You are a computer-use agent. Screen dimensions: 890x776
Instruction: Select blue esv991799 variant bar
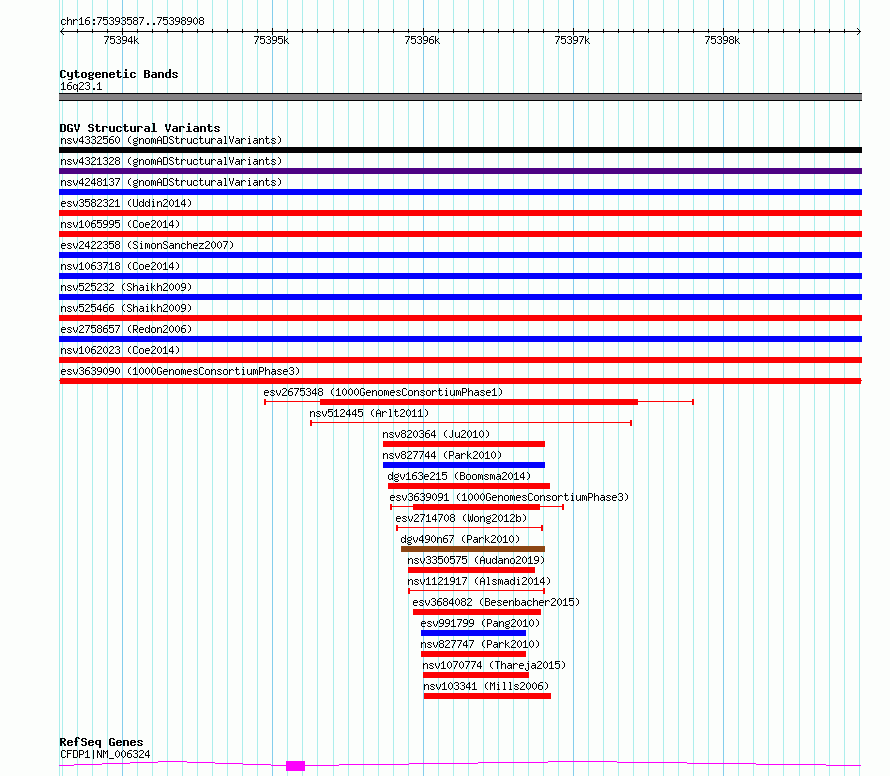point(473,633)
